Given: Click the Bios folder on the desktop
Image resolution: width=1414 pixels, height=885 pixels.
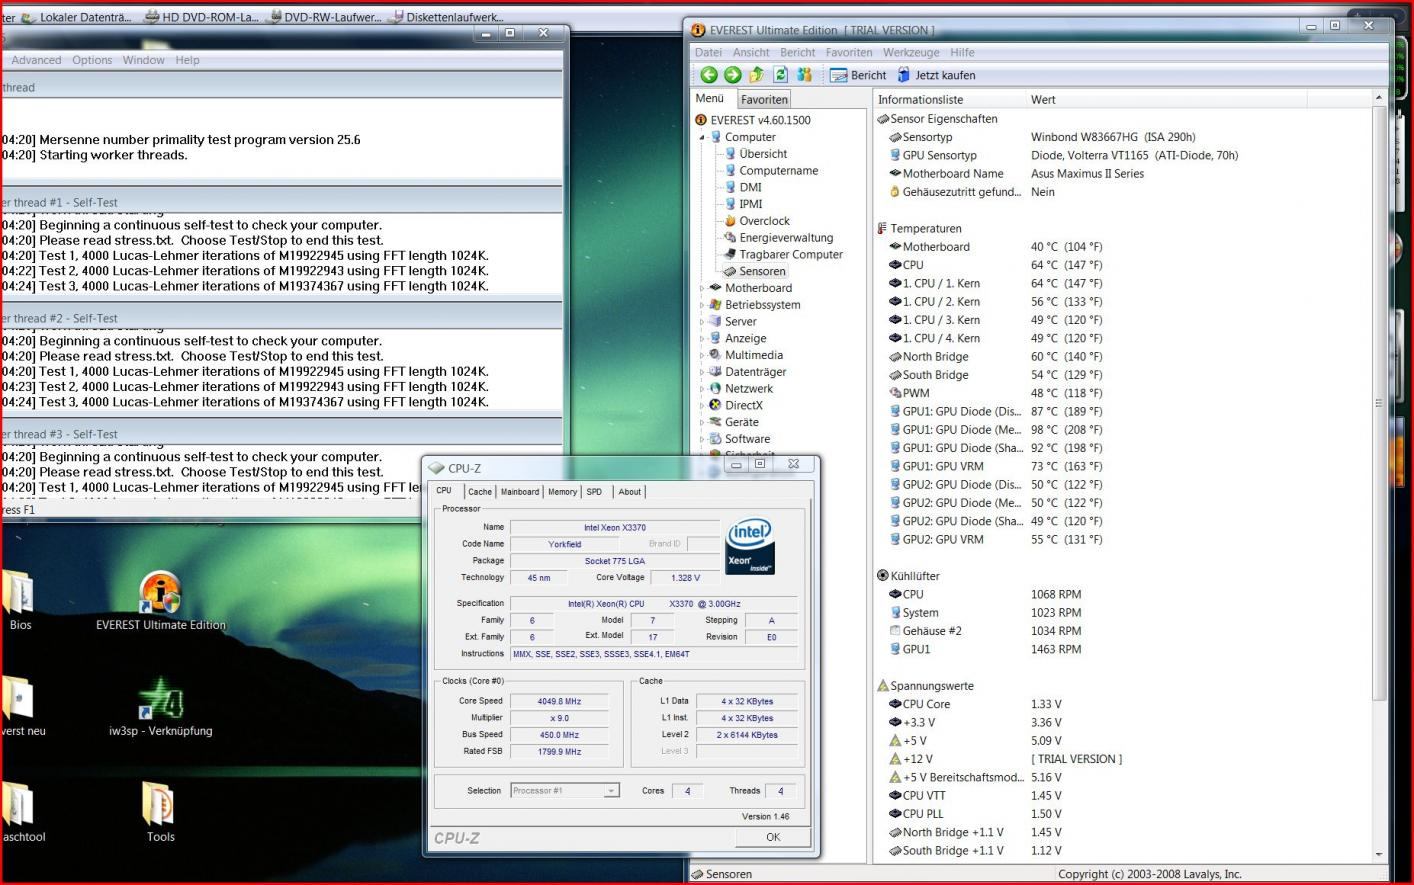Looking at the screenshot, I should coord(20,600).
